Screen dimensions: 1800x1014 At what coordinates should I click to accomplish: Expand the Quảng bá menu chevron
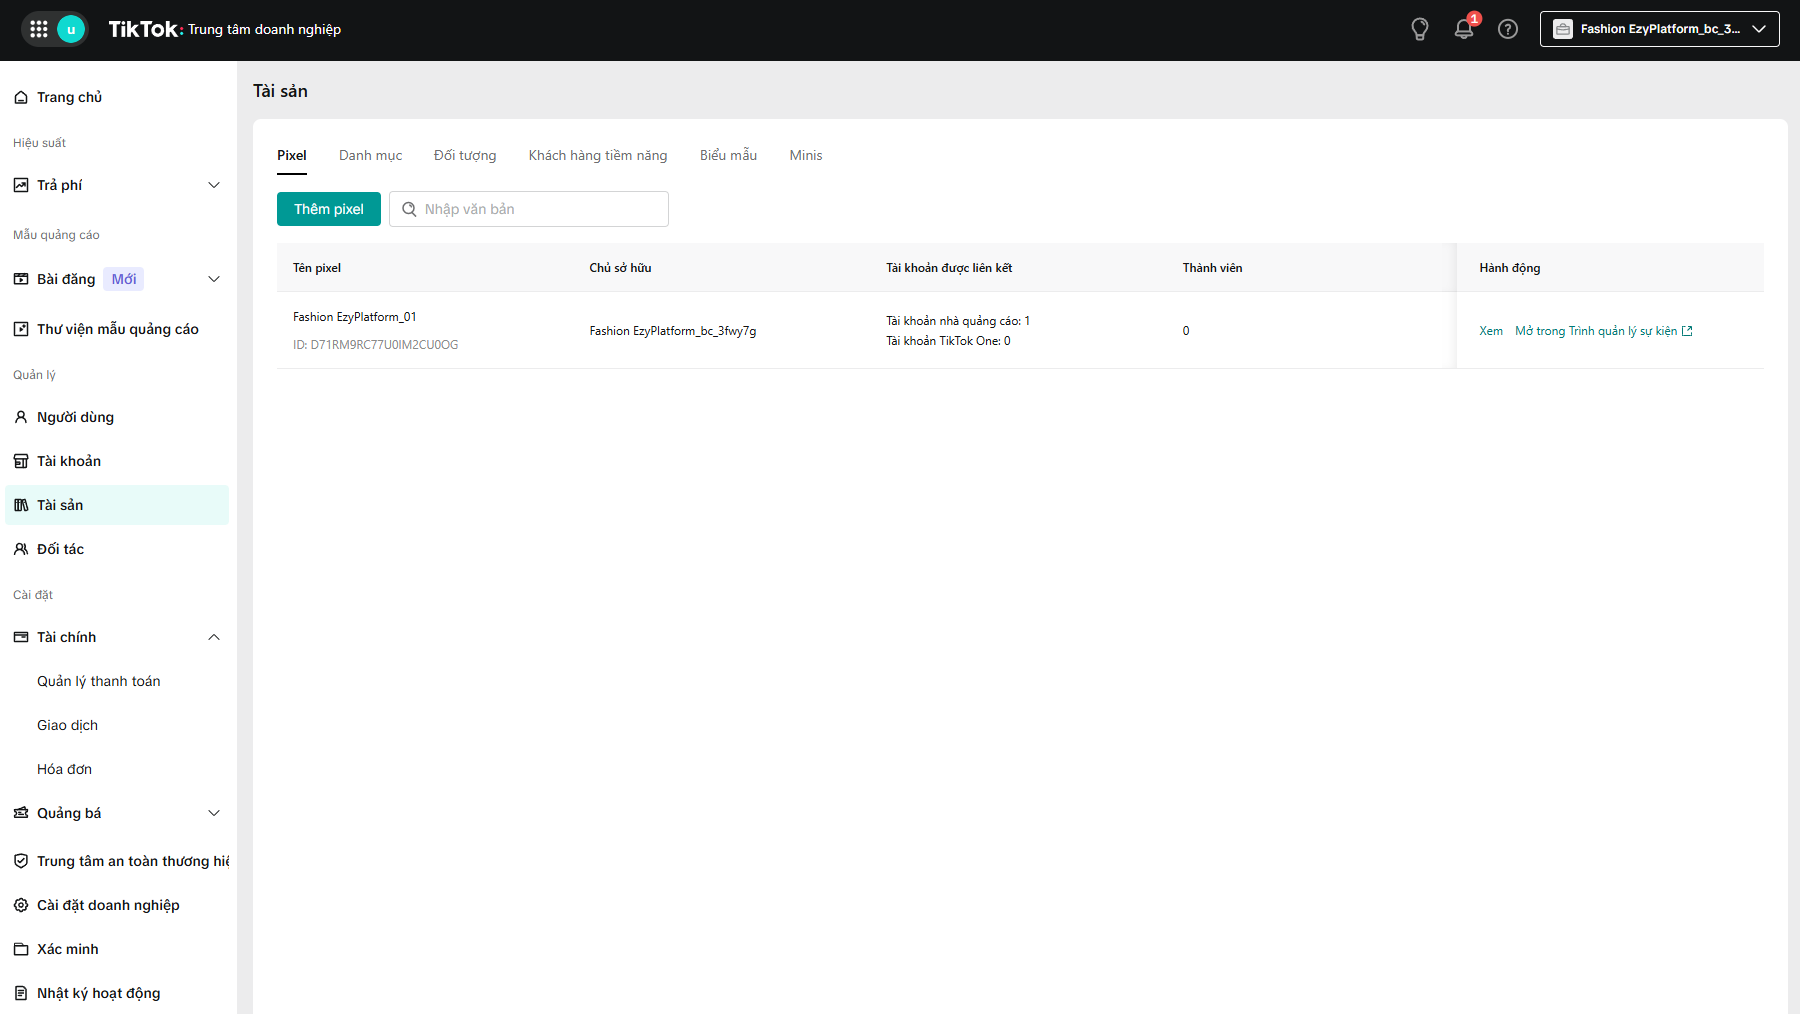(x=214, y=813)
